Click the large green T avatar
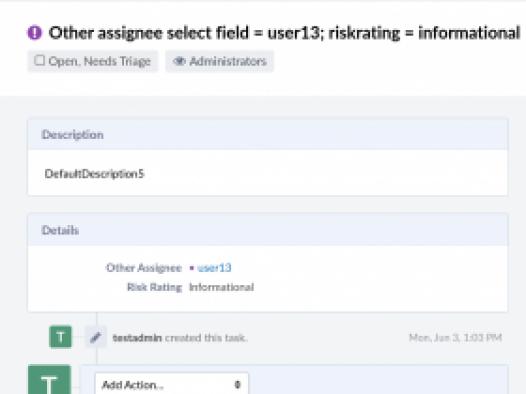 49,380
